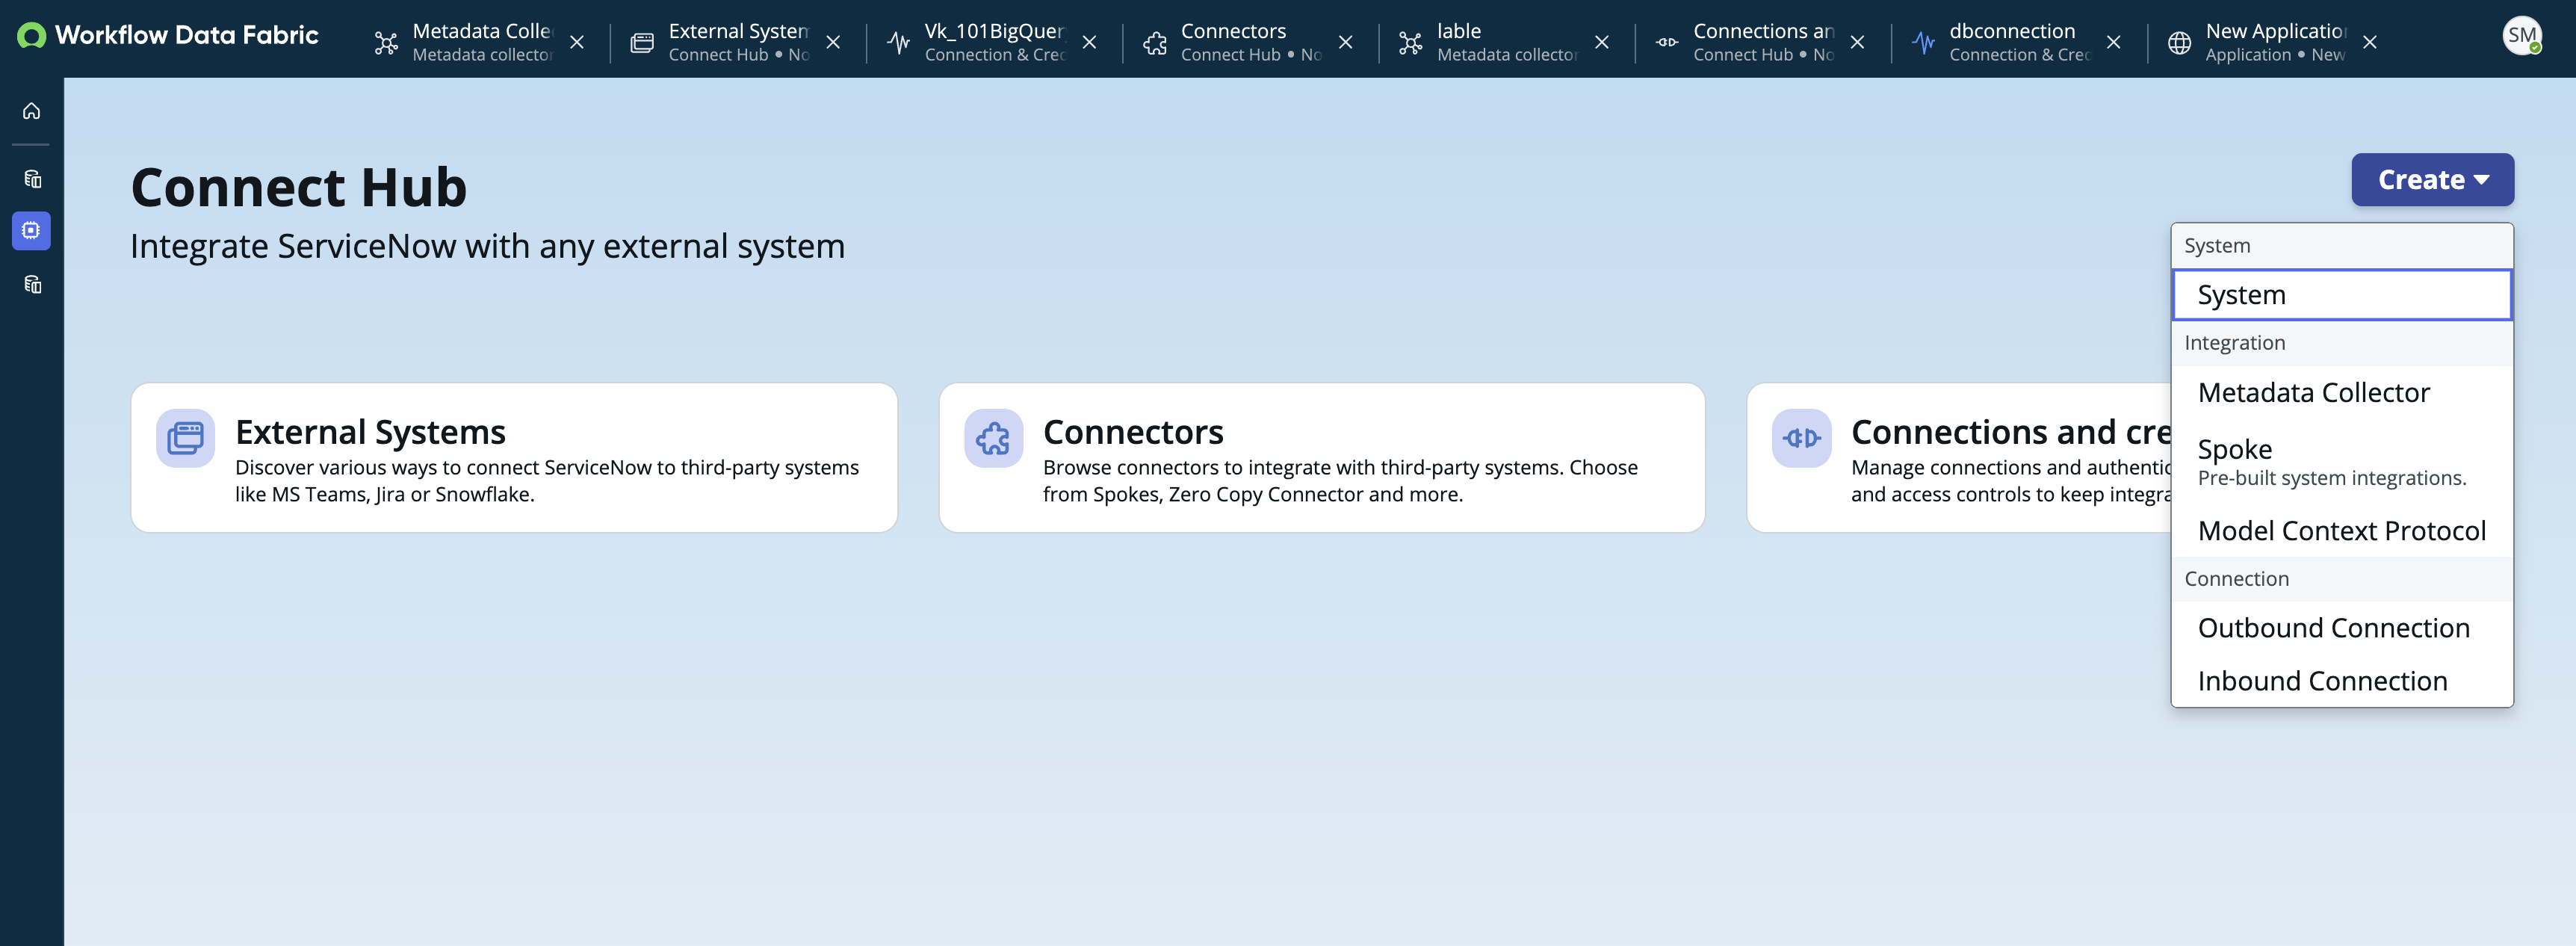Click the External Systems tab window icon

(x=642, y=43)
